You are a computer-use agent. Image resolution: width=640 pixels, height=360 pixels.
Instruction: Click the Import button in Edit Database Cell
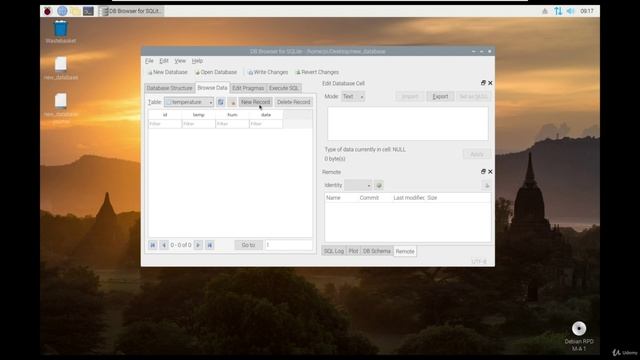click(410, 97)
